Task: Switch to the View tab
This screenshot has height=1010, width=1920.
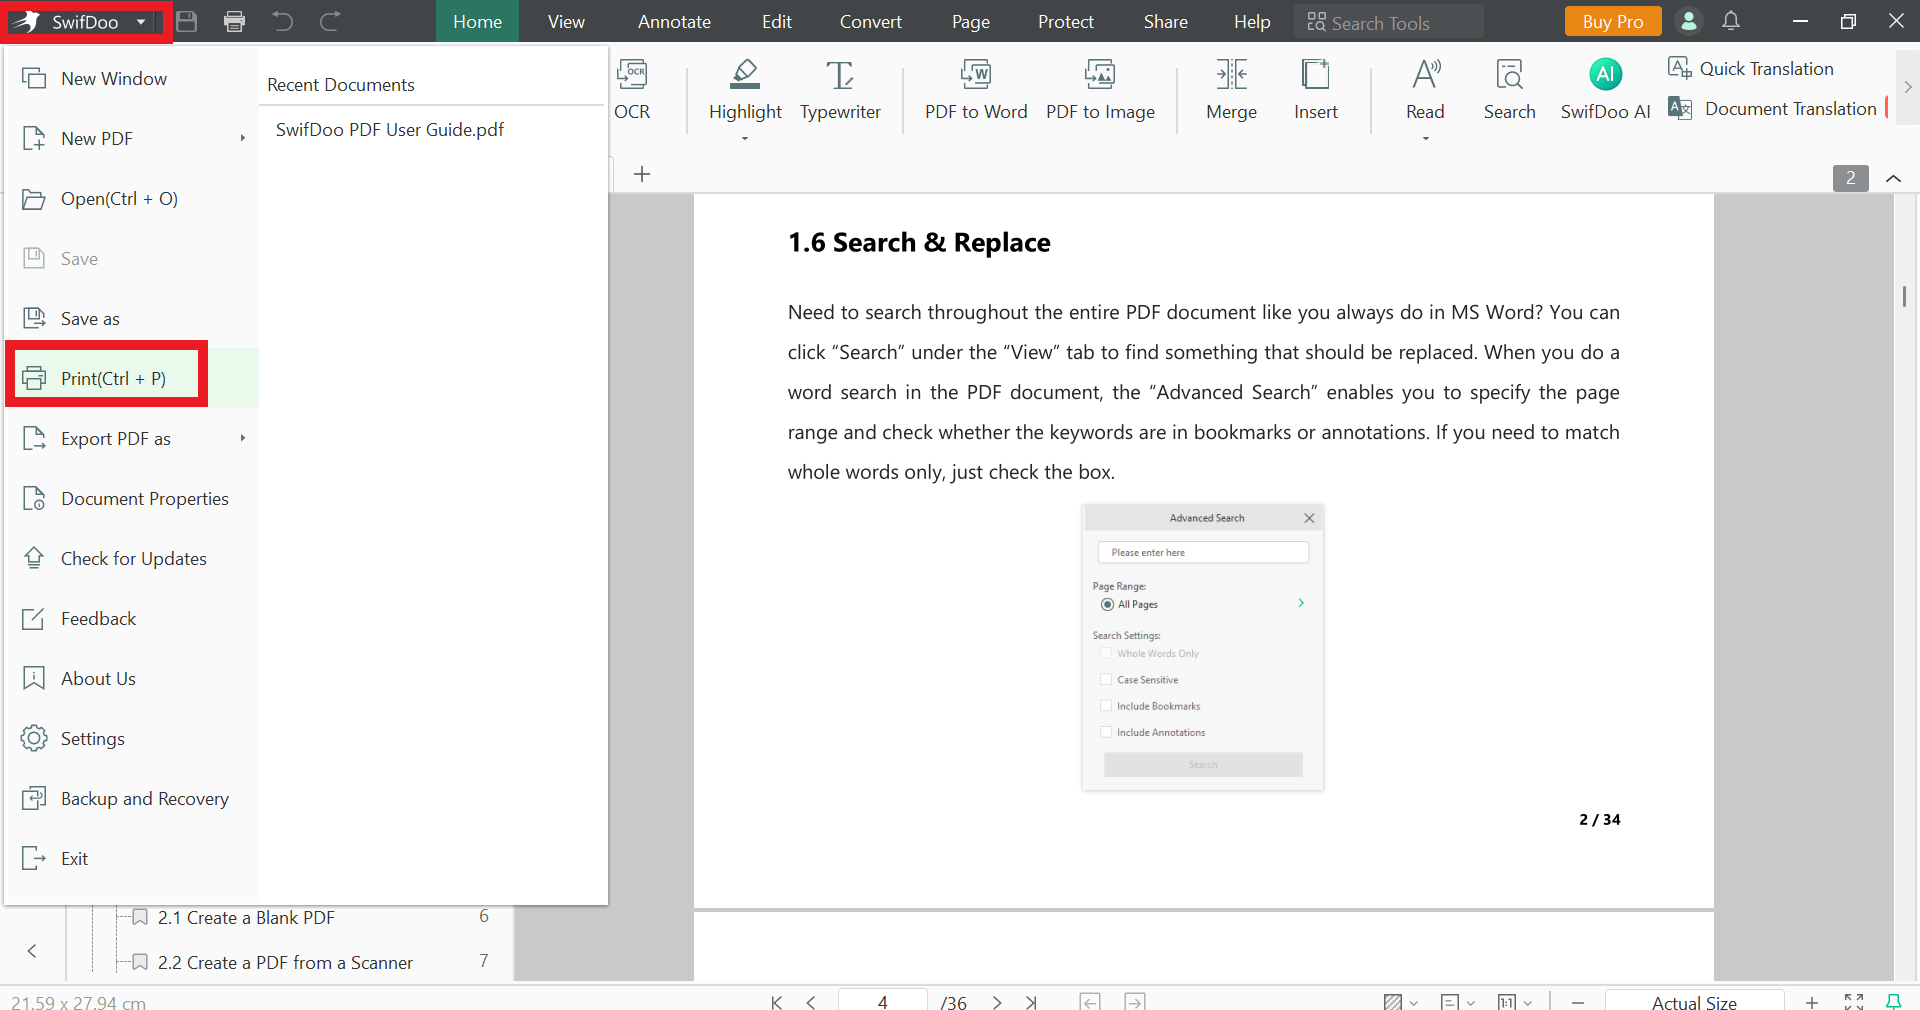Action: point(566,21)
